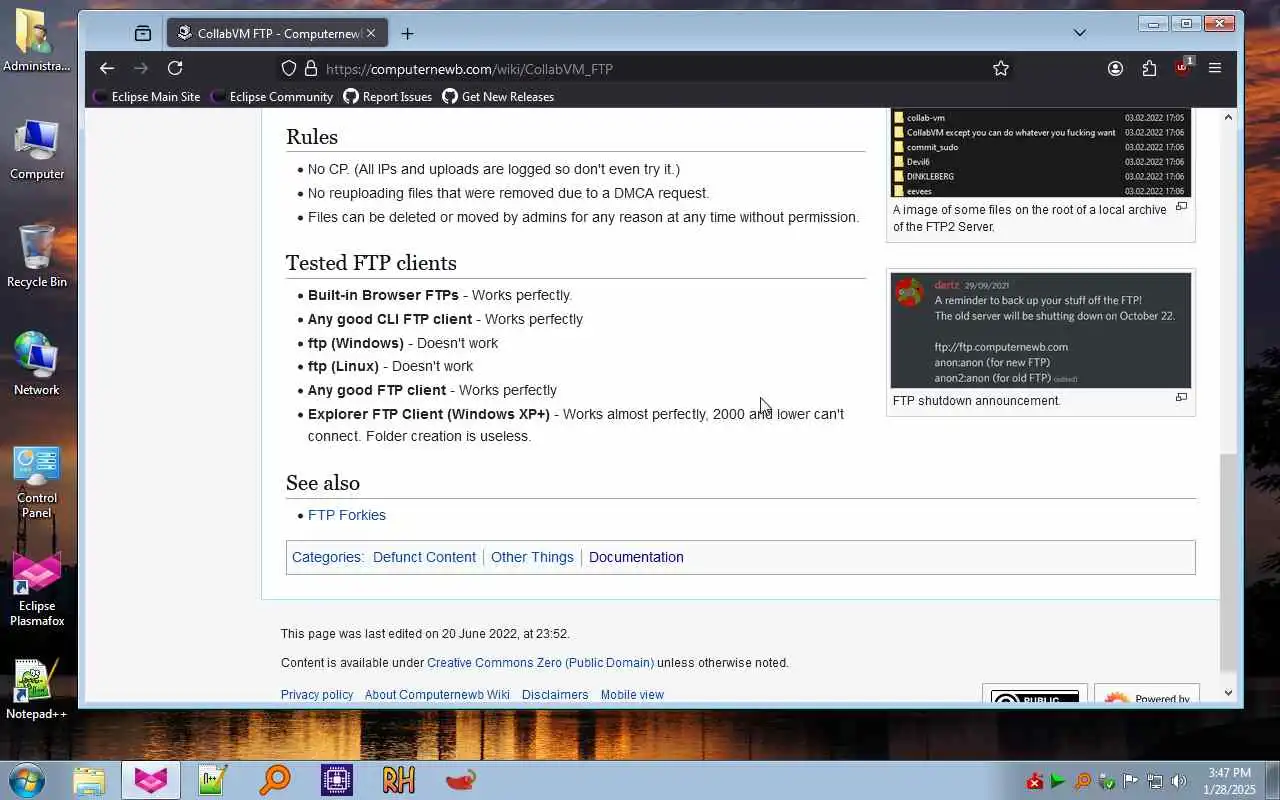Image resolution: width=1280 pixels, height=800 pixels.
Task: Click the Tested FTP clients heading
Action: tap(371, 263)
